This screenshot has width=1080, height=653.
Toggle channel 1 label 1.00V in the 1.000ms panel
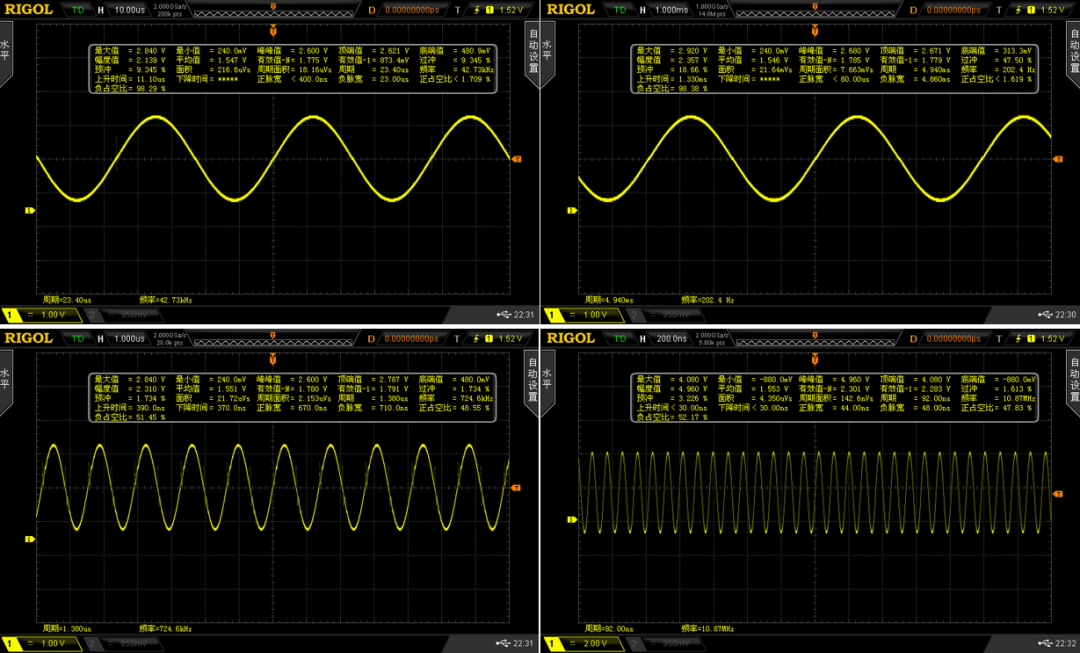tap(582, 315)
